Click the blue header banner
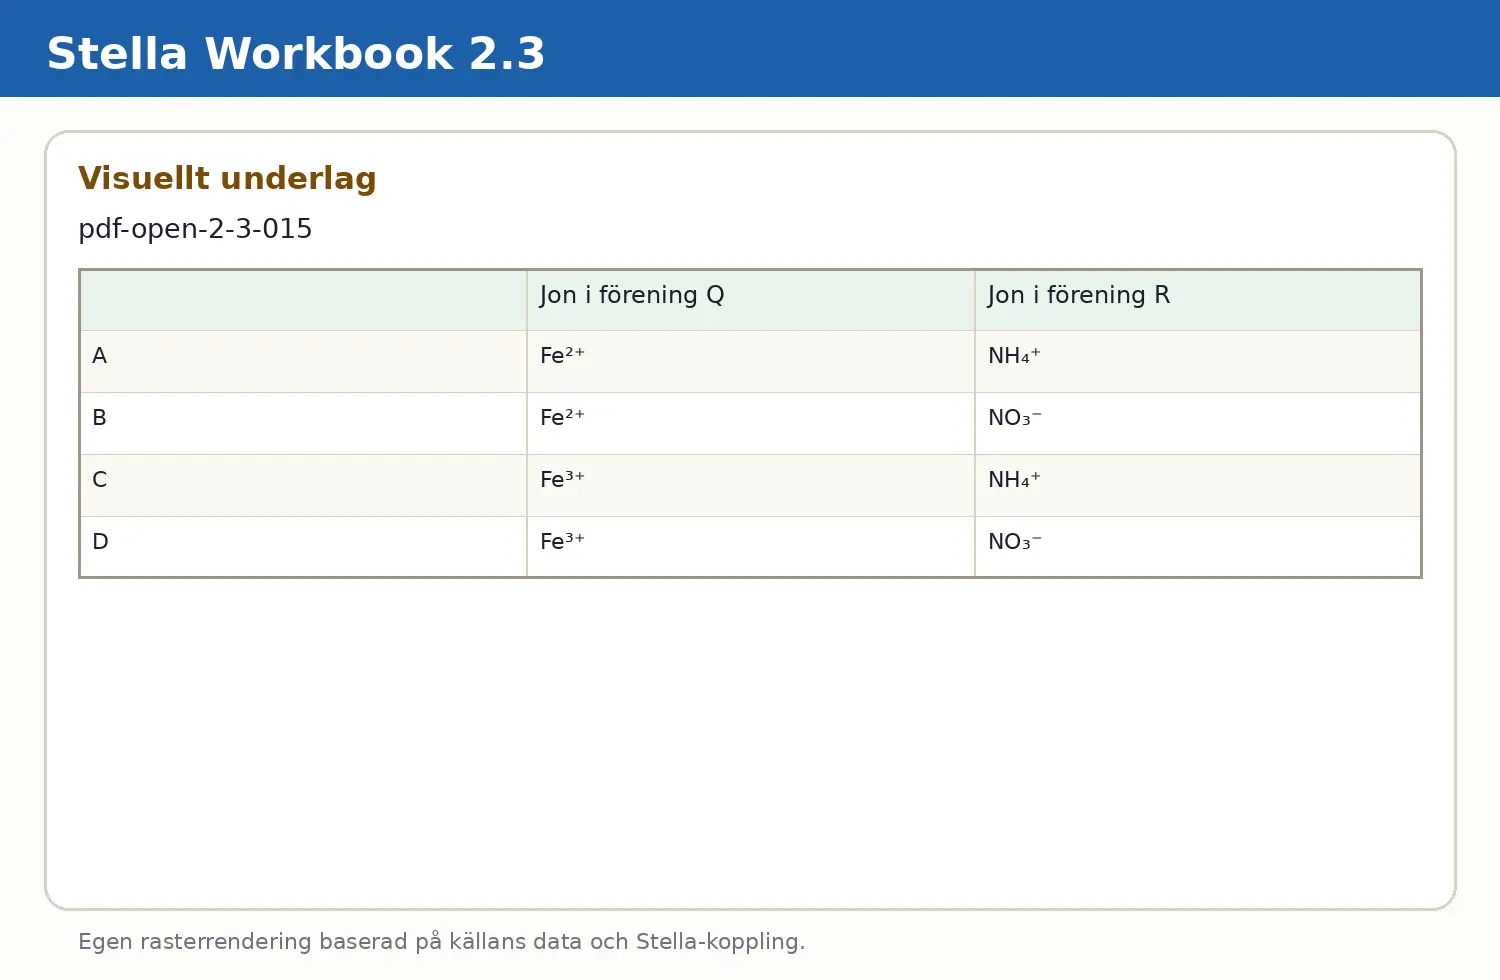 click(750, 48)
